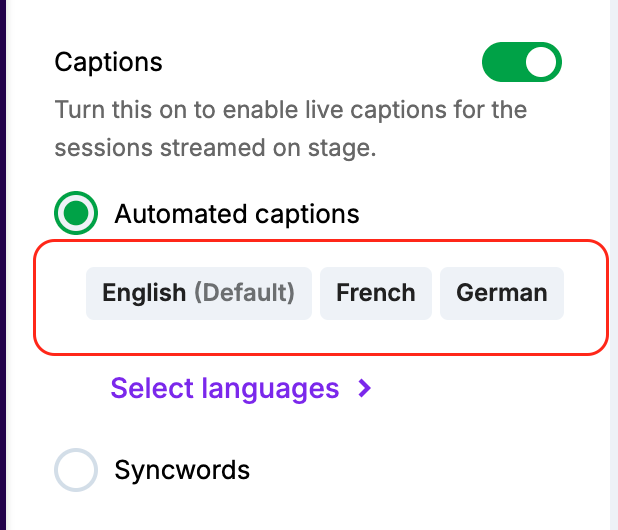The image size is (618, 530).
Task: Click the live captions description paragraph
Action: (x=290, y=109)
